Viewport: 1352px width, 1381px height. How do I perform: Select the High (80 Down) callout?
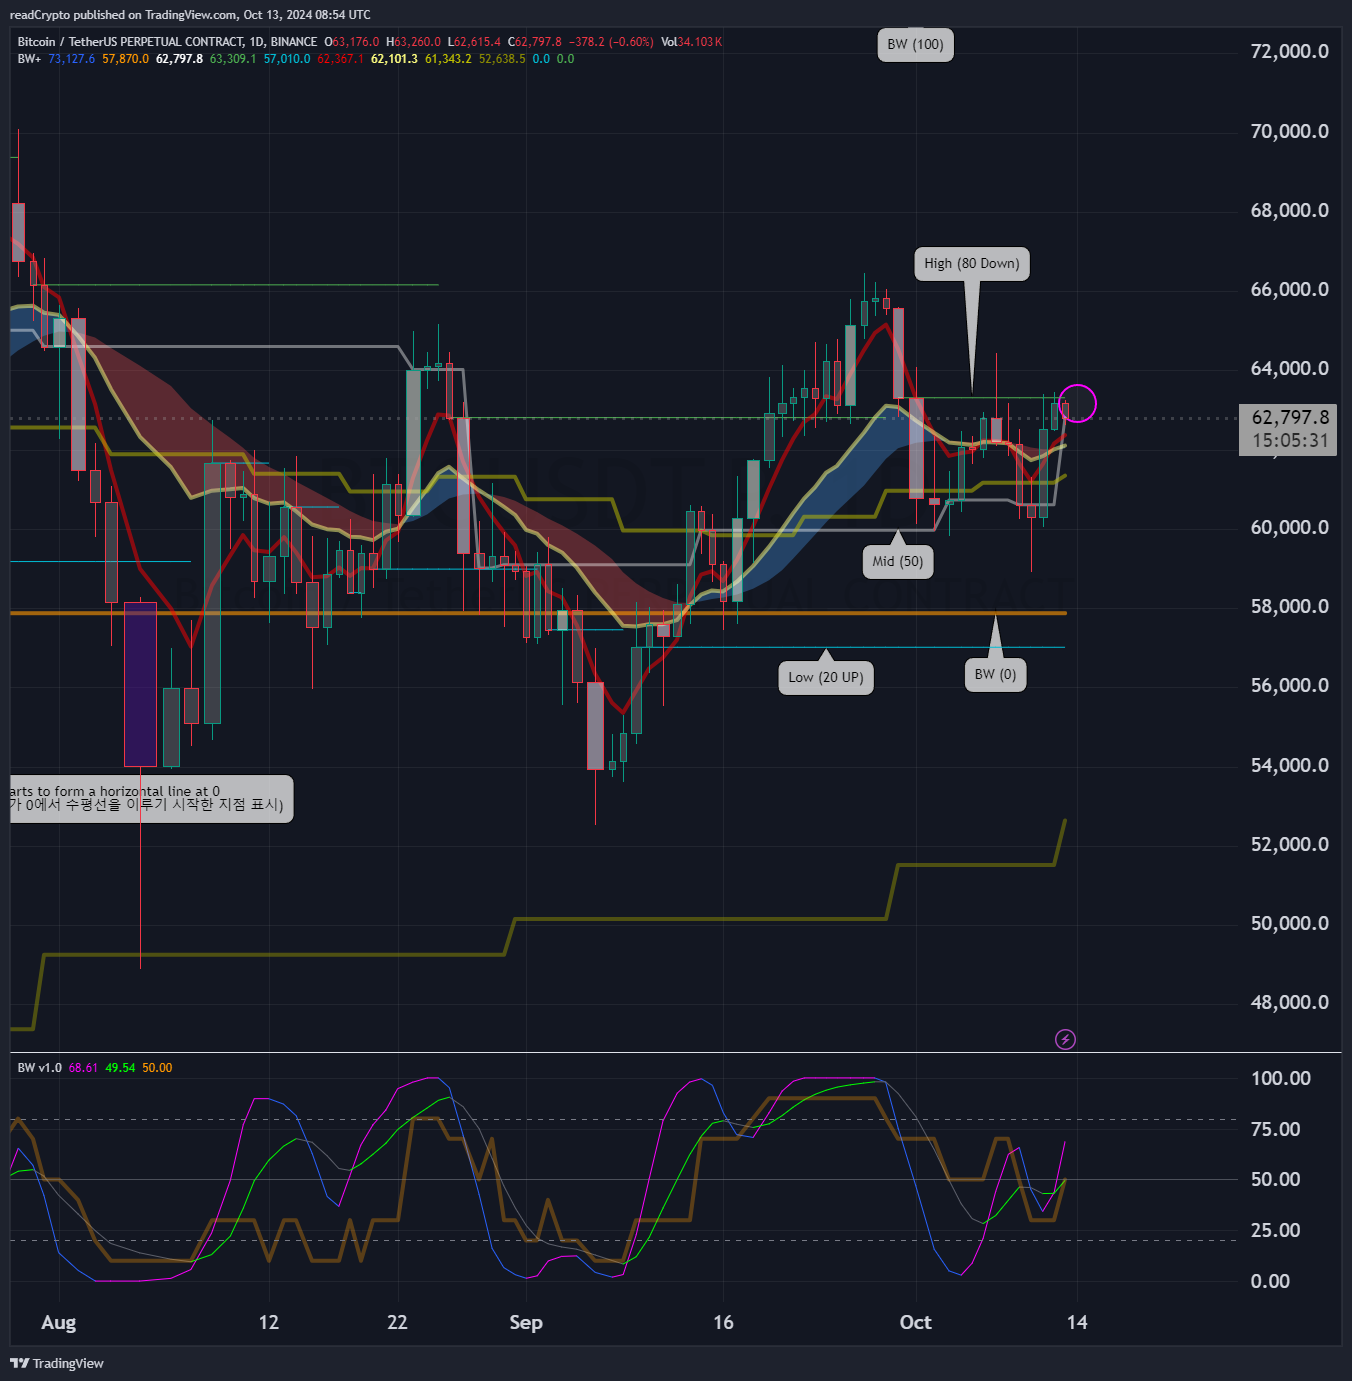[971, 264]
